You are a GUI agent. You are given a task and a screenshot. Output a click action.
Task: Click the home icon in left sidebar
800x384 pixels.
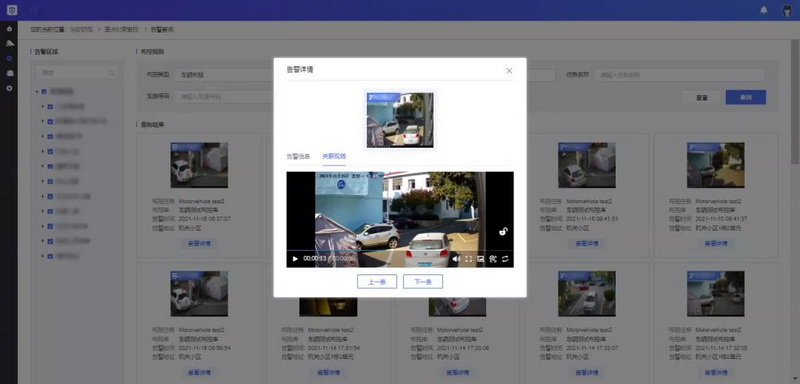pyautogui.click(x=9, y=29)
